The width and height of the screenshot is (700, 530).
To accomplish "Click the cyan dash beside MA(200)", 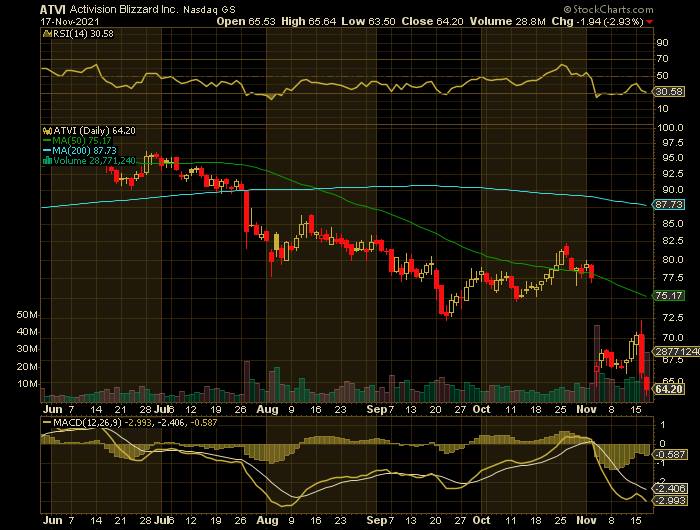I will [47, 151].
